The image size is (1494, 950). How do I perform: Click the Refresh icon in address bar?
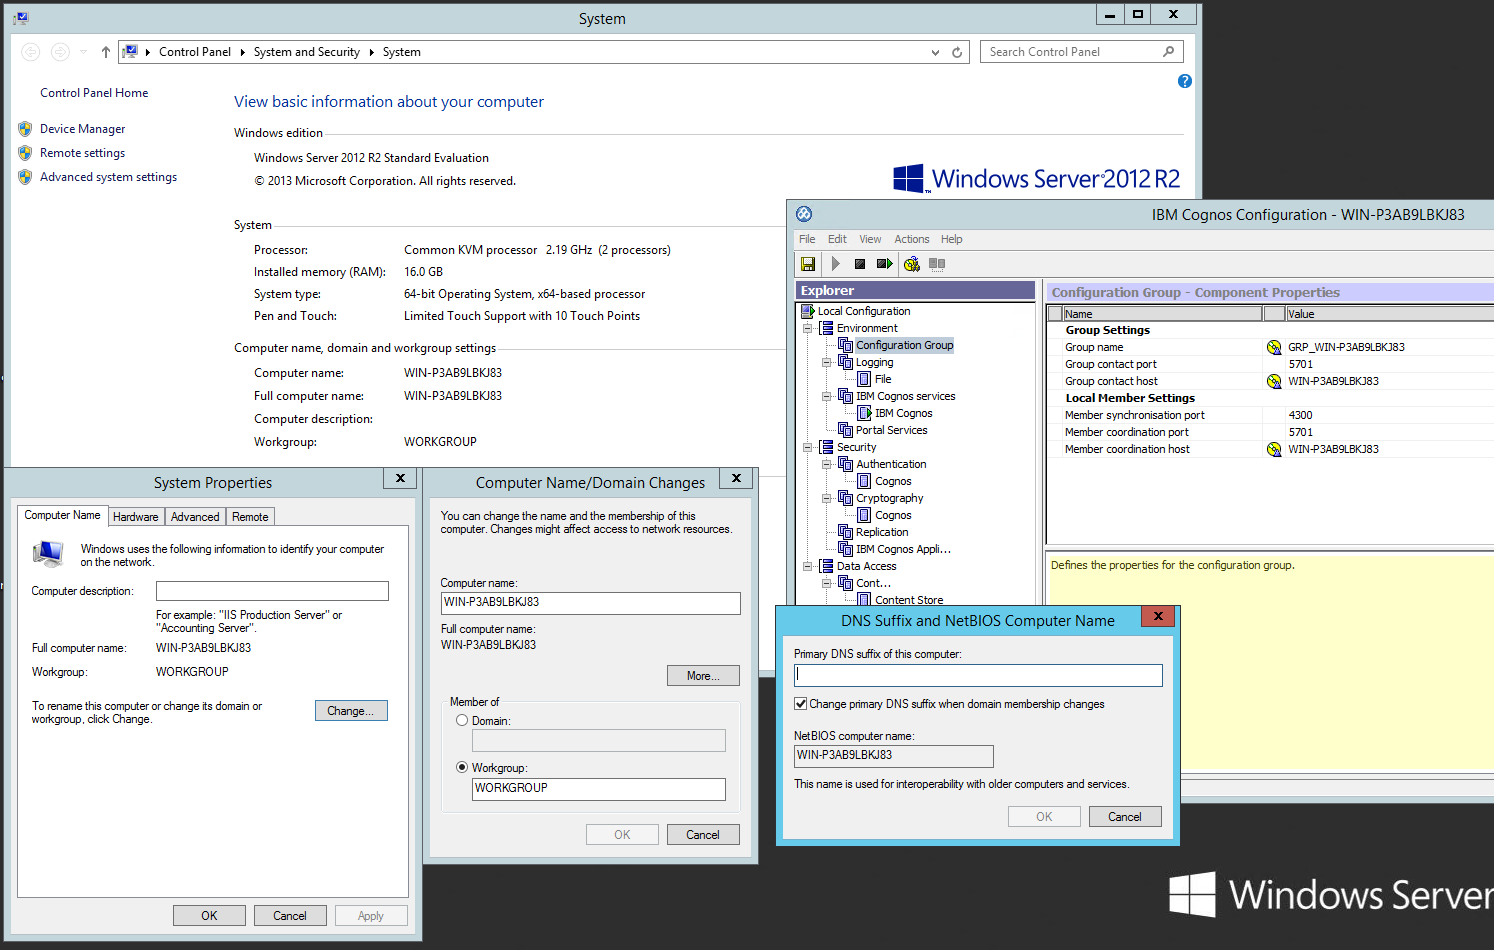(957, 52)
